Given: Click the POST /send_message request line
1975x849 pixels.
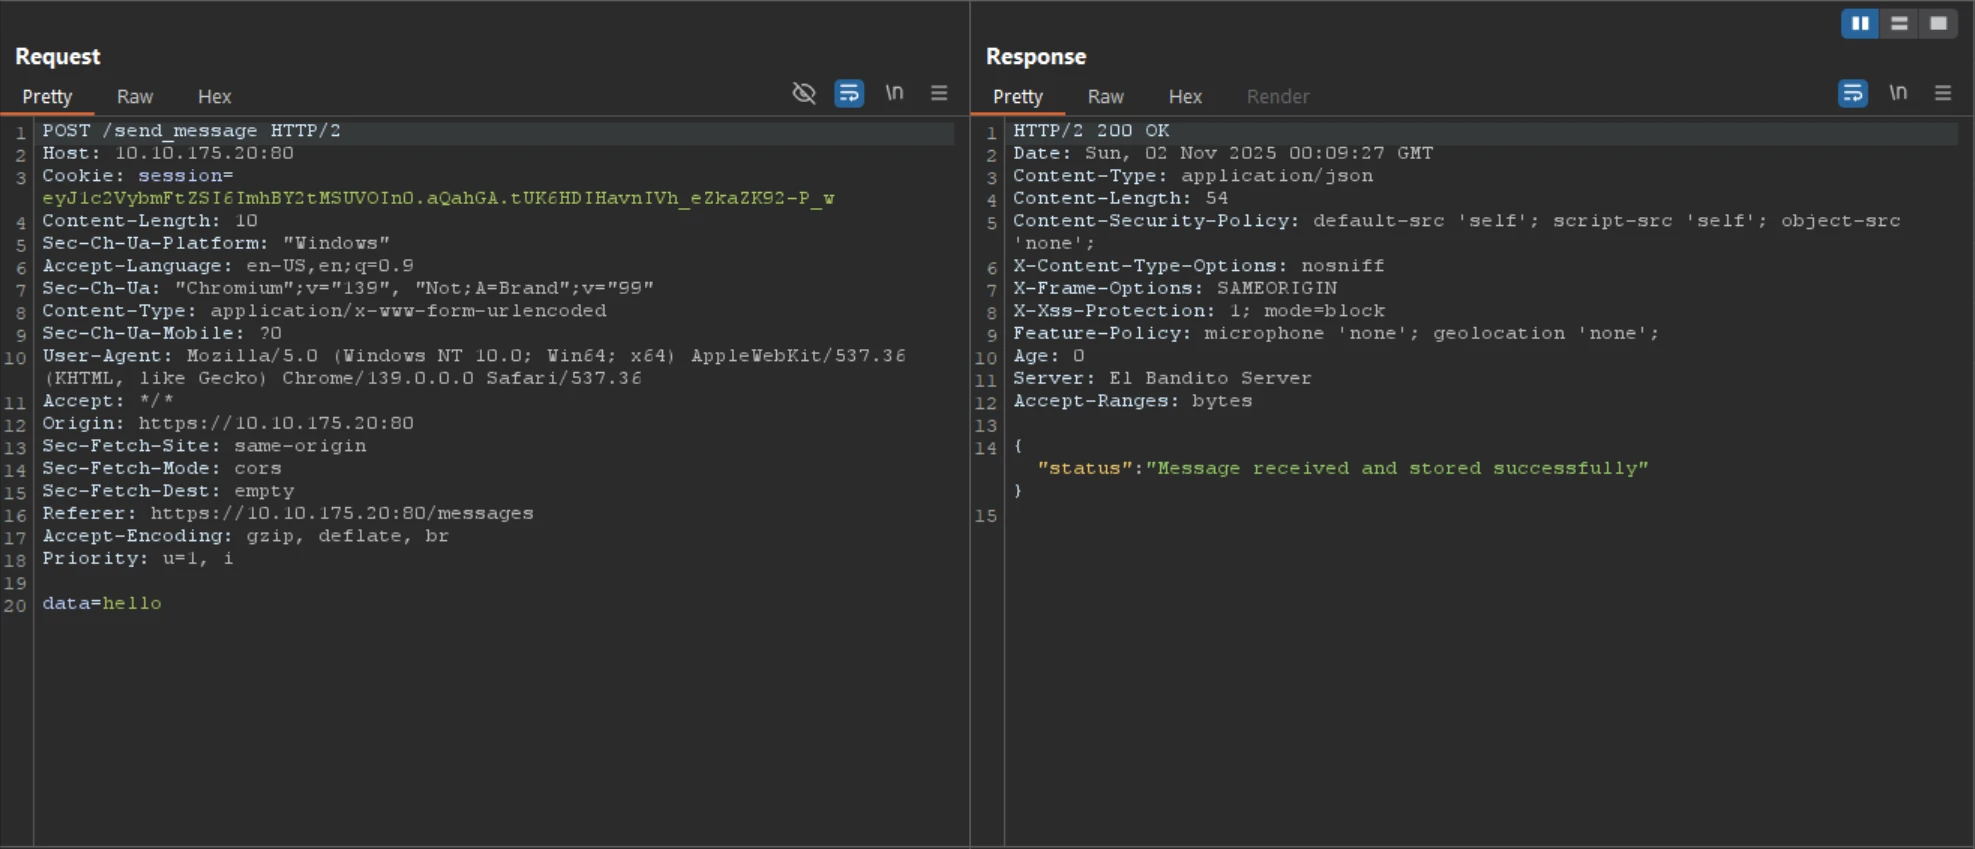Looking at the screenshot, I should point(191,131).
